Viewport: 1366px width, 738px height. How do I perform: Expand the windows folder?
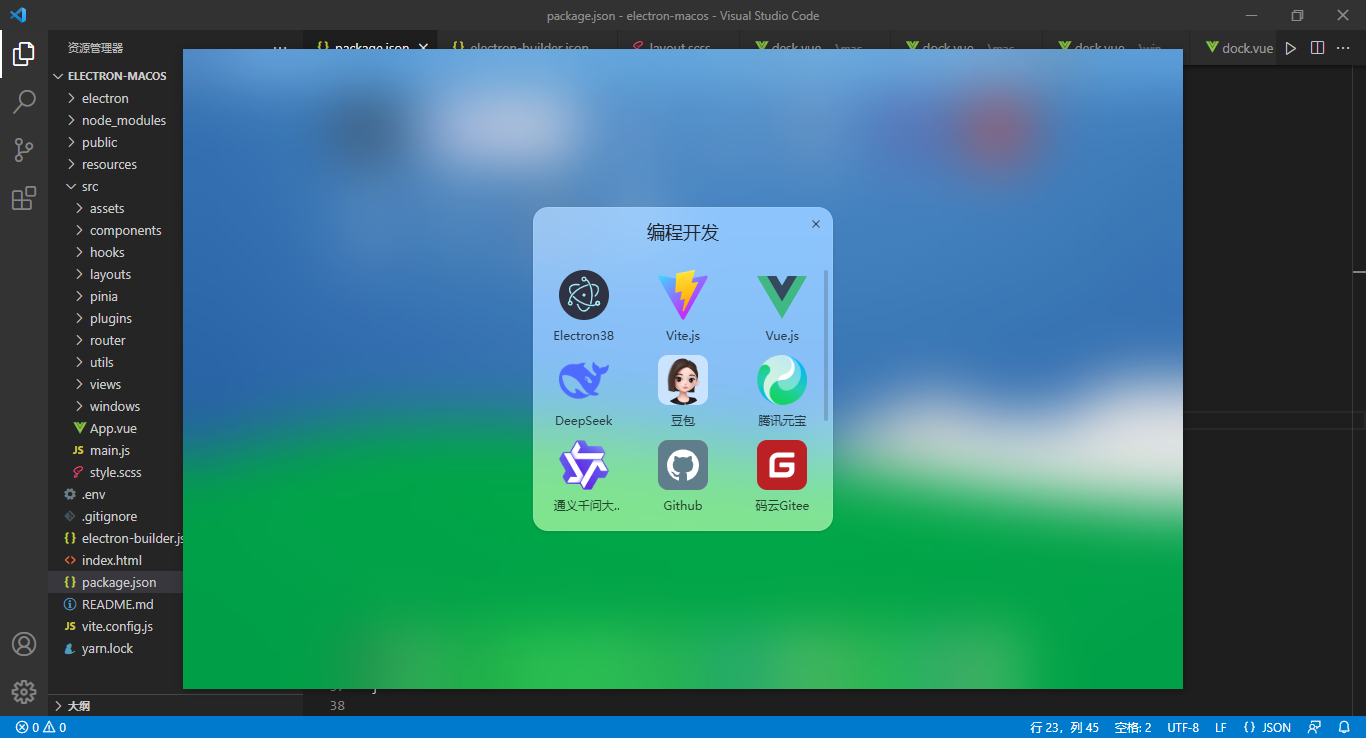coord(116,406)
